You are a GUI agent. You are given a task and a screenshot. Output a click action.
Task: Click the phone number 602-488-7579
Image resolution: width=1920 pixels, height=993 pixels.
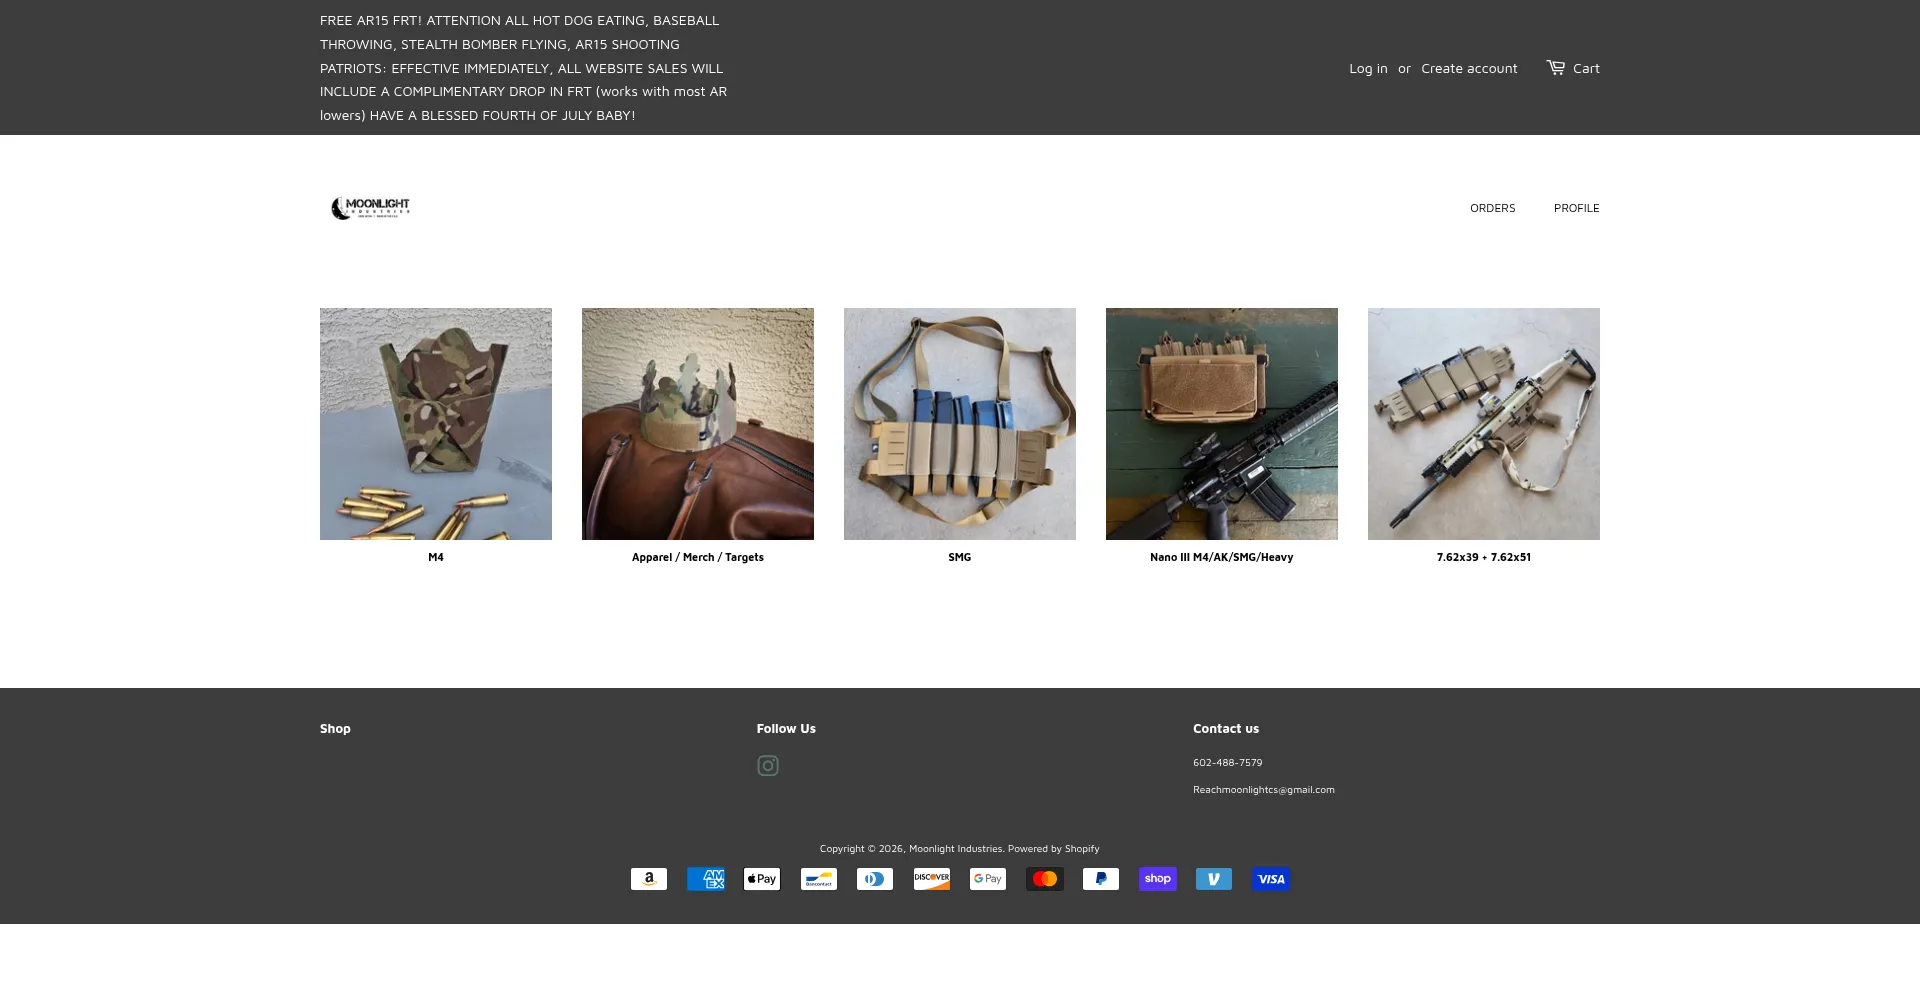coord(1227,762)
